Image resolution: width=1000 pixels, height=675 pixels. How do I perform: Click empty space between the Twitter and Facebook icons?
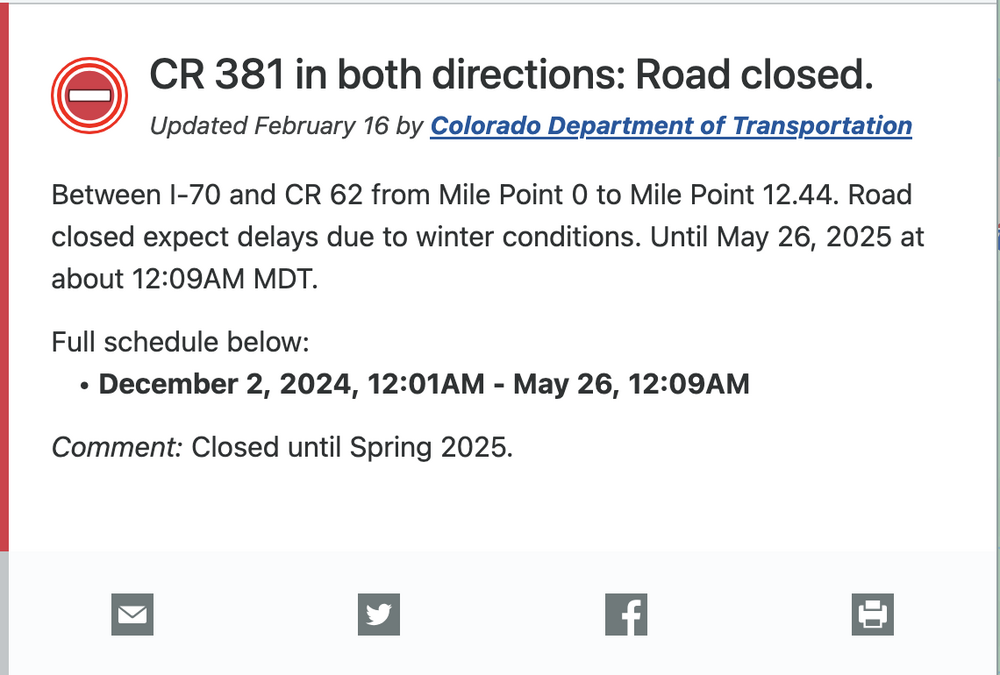click(503, 614)
